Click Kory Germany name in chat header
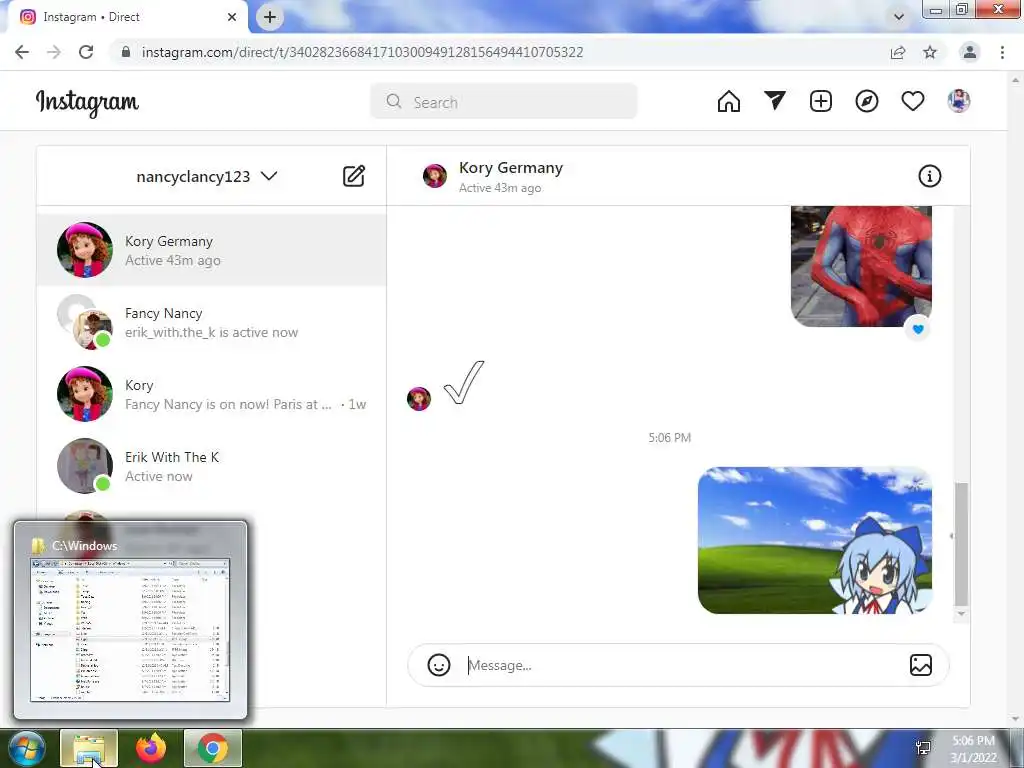 pyautogui.click(x=511, y=168)
